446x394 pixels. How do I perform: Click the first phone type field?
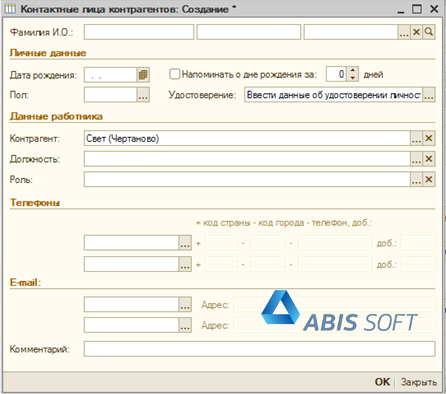pos(132,243)
